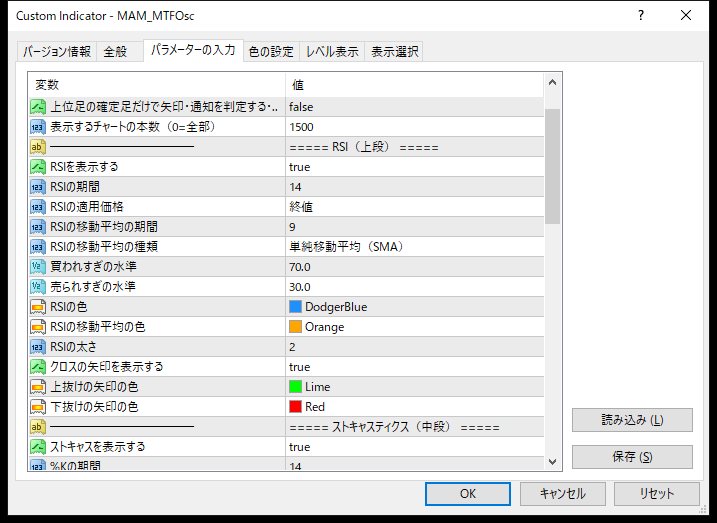This screenshot has height=523, width=717.
Task: Switch to the バージョン情報 tab
Action: tap(57, 52)
